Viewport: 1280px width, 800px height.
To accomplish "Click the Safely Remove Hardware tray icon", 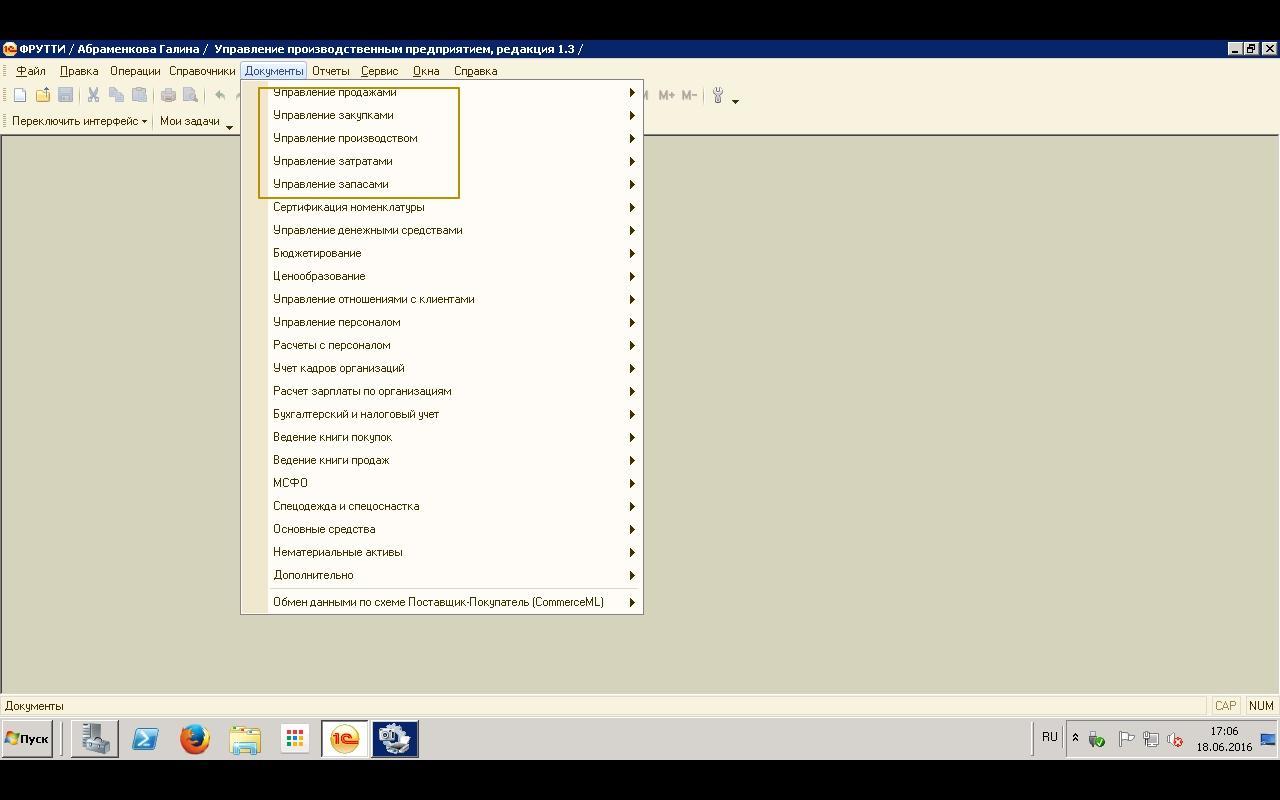I will [x=1097, y=739].
